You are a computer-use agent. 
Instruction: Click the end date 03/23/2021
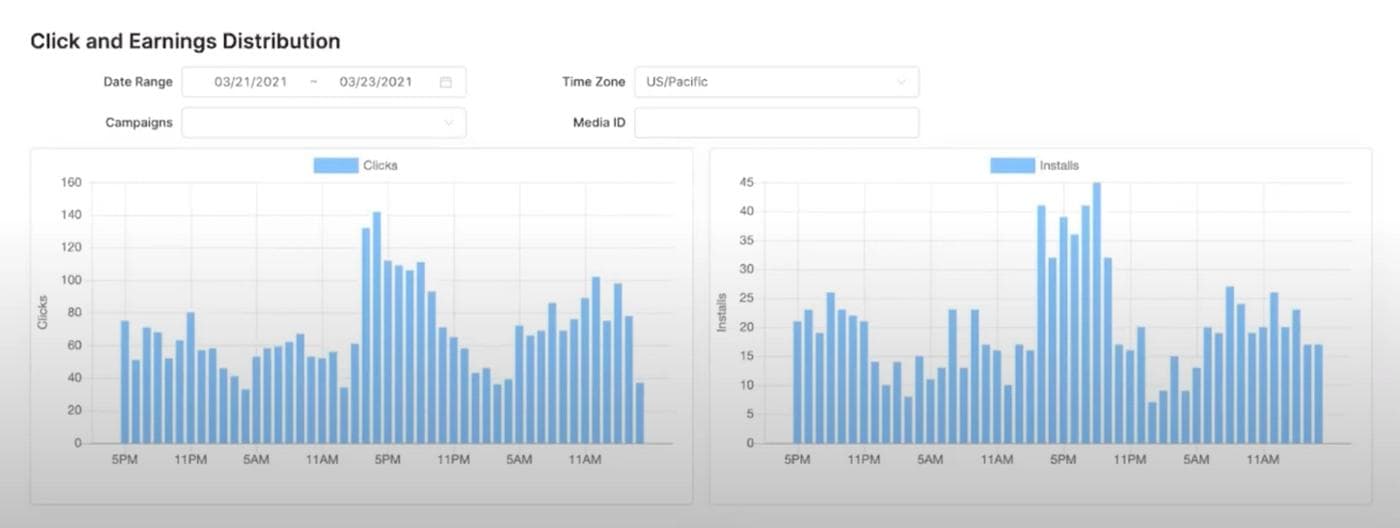tap(375, 82)
